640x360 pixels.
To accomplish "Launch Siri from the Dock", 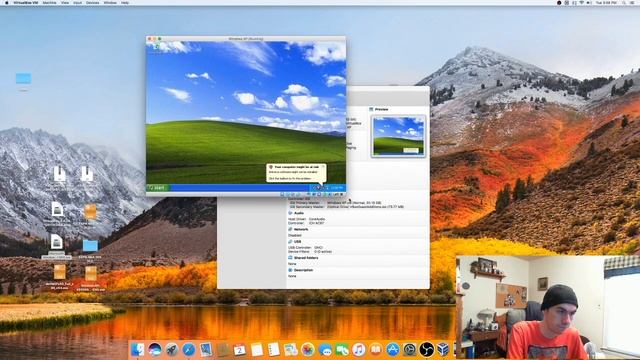I will pyautogui.click(x=155, y=349).
